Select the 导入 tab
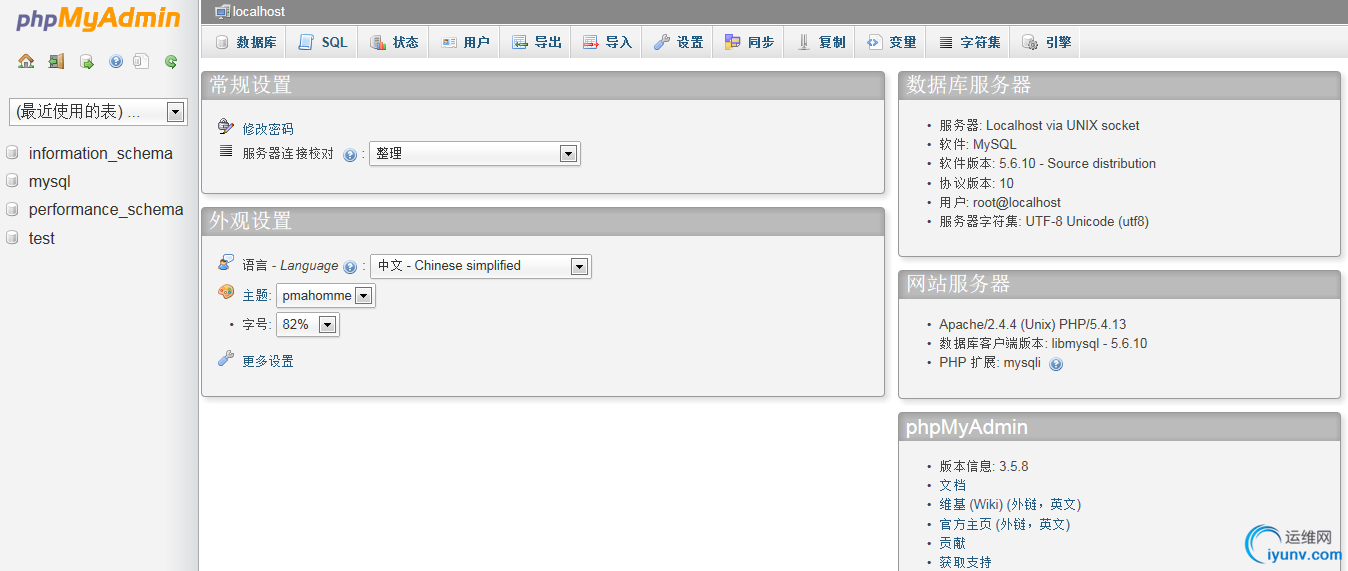This screenshot has height=571, width=1348. [x=608, y=42]
